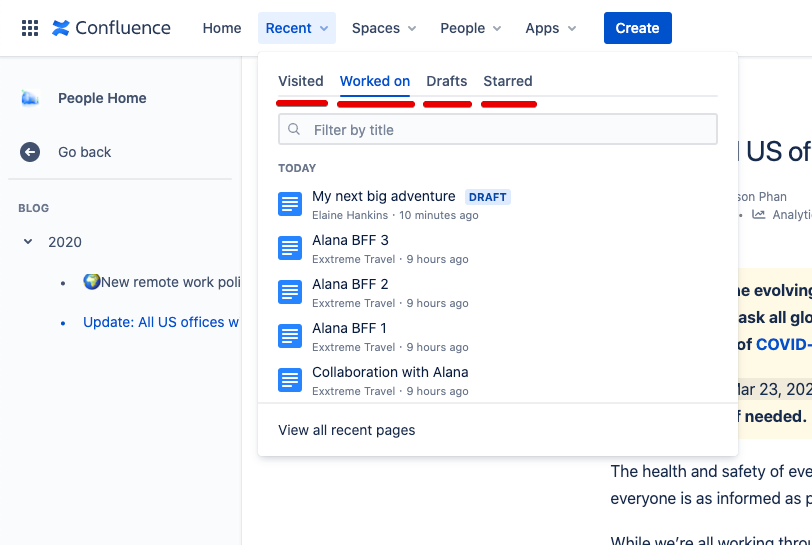
Task: Click the DRAFT badge
Action: [487, 197]
